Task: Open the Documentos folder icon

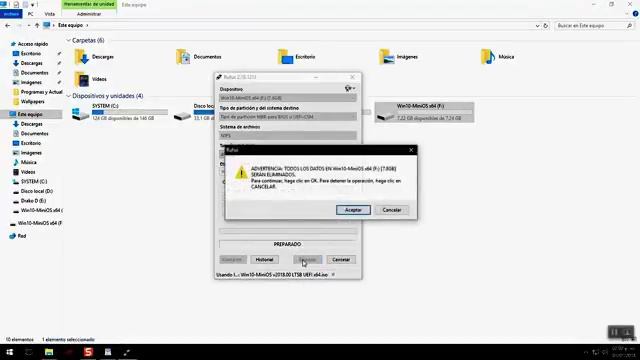Action: tap(183, 57)
